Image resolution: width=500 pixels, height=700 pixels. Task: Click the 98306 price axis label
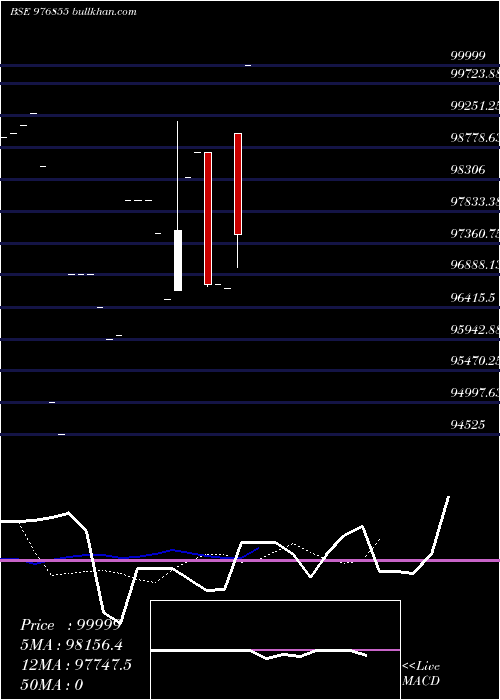click(x=468, y=170)
